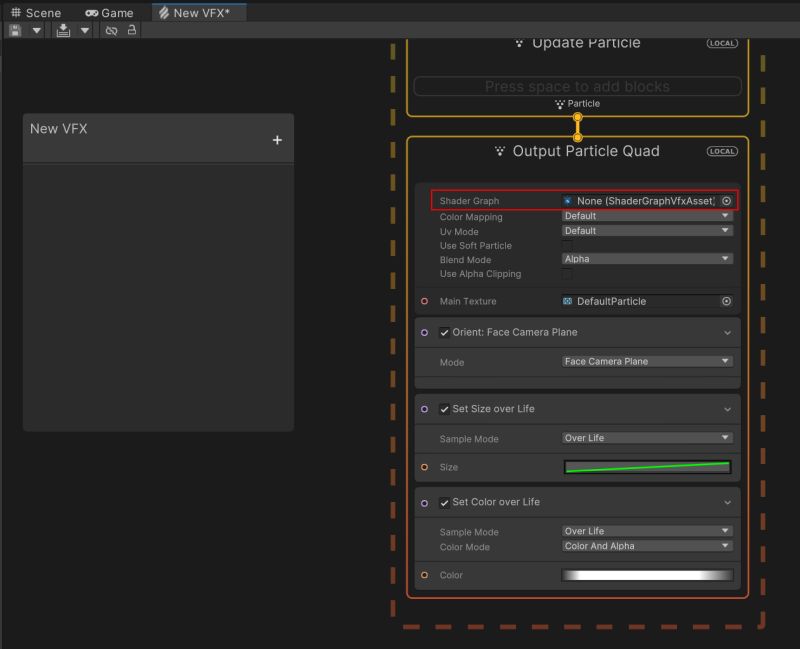Open the Main Texture object picker
Image resolution: width=800 pixels, height=649 pixels.
(x=727, y=300)
